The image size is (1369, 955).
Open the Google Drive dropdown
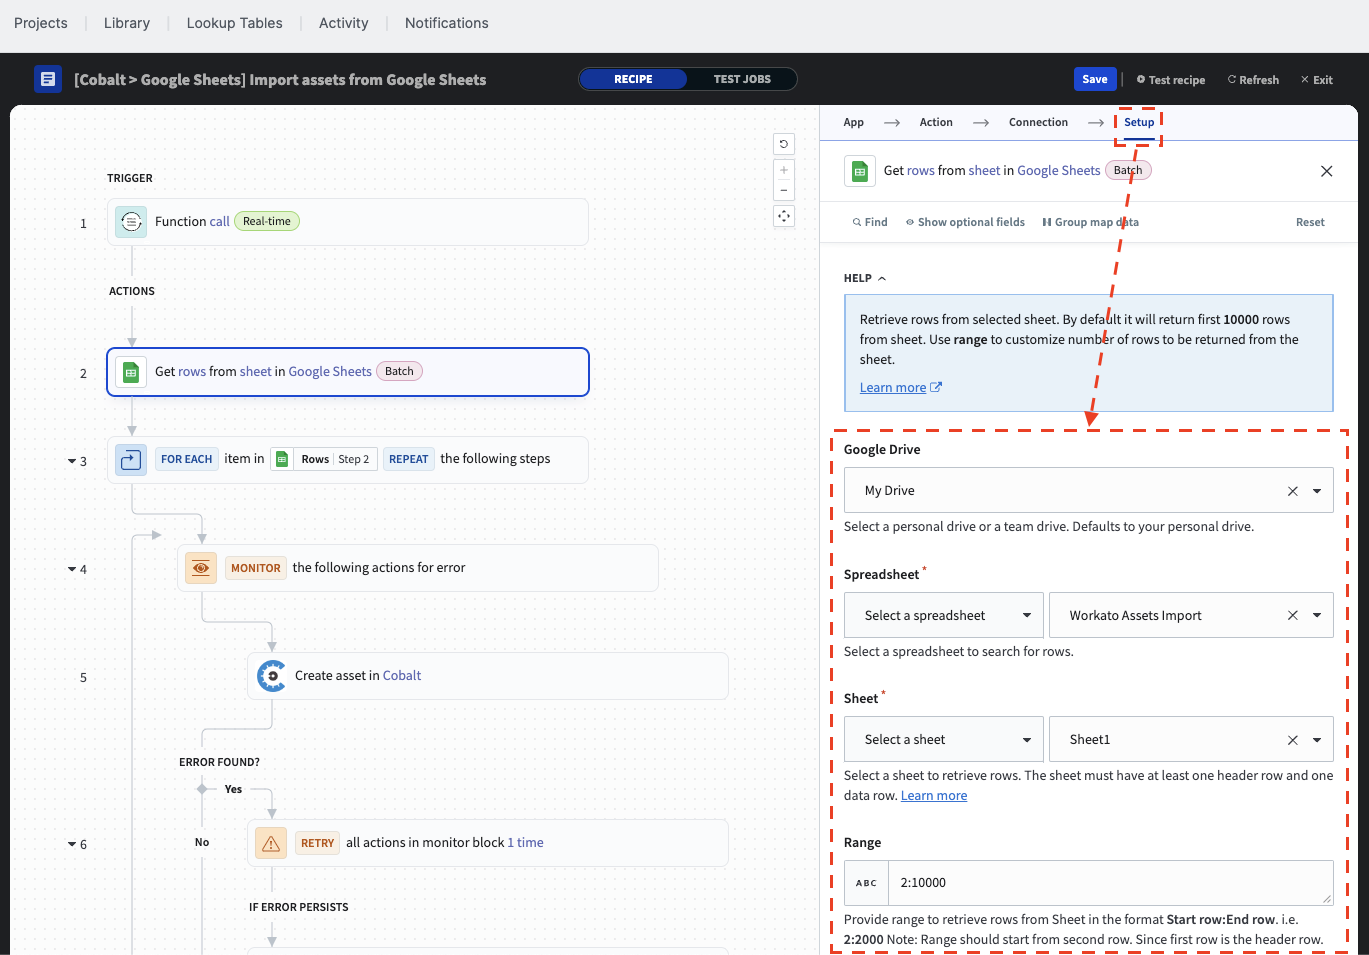(x=1317, y=491)
